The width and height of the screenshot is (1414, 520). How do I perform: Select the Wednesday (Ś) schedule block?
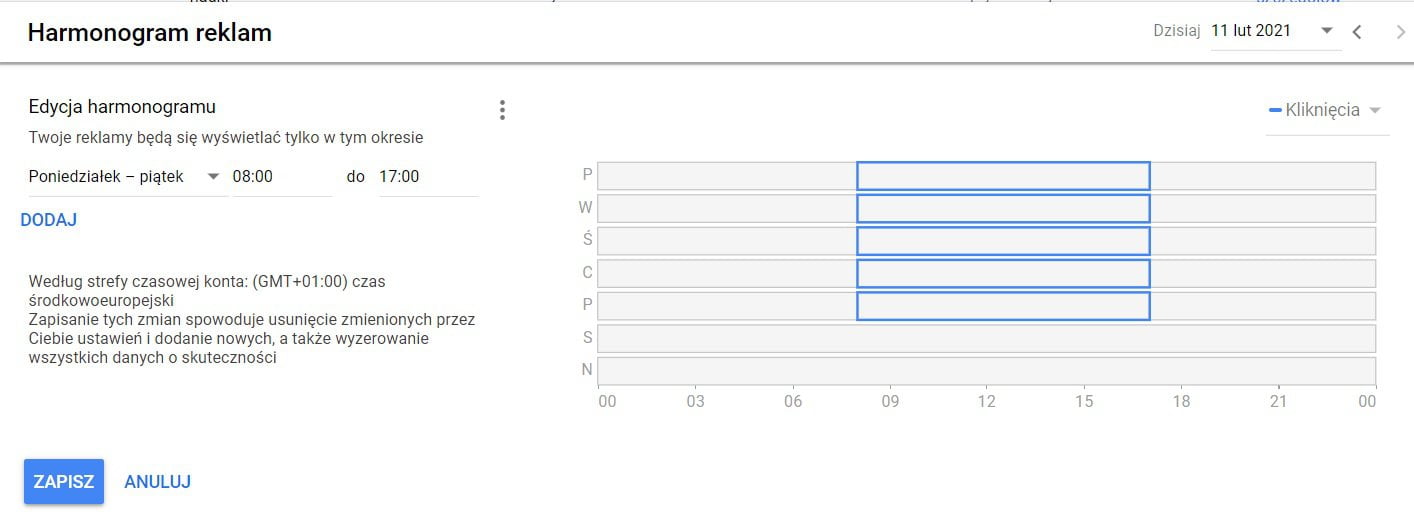point(1003,241)
